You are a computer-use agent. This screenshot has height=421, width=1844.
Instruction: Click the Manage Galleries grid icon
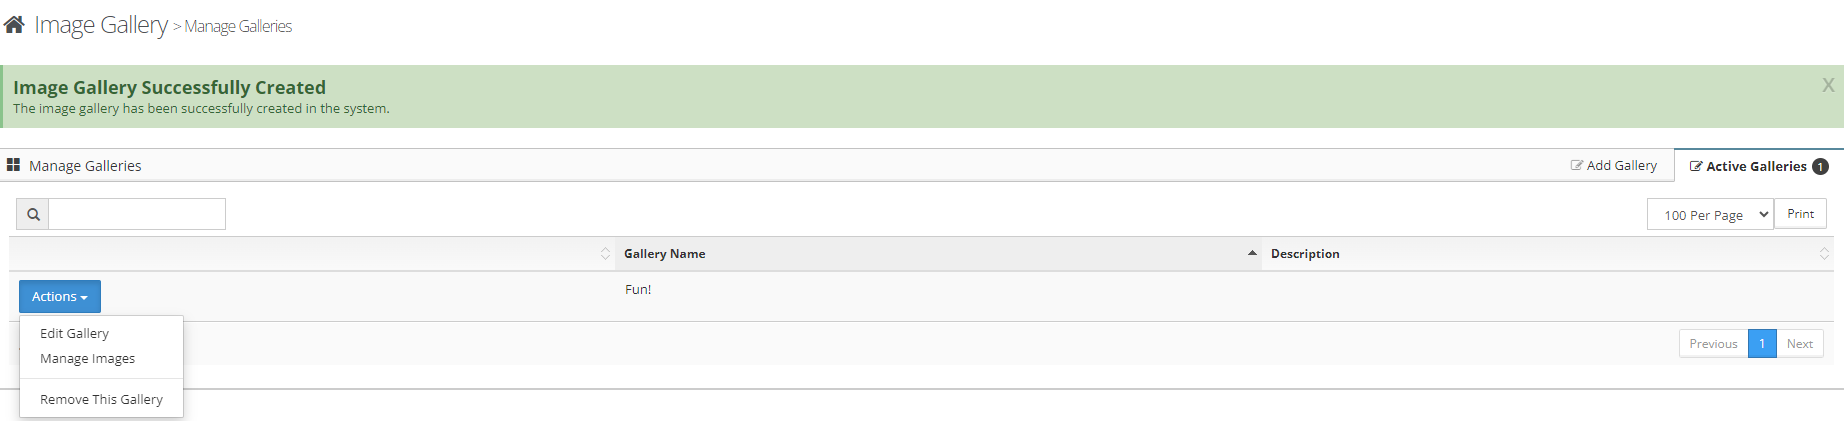click(x=14, y=165)
